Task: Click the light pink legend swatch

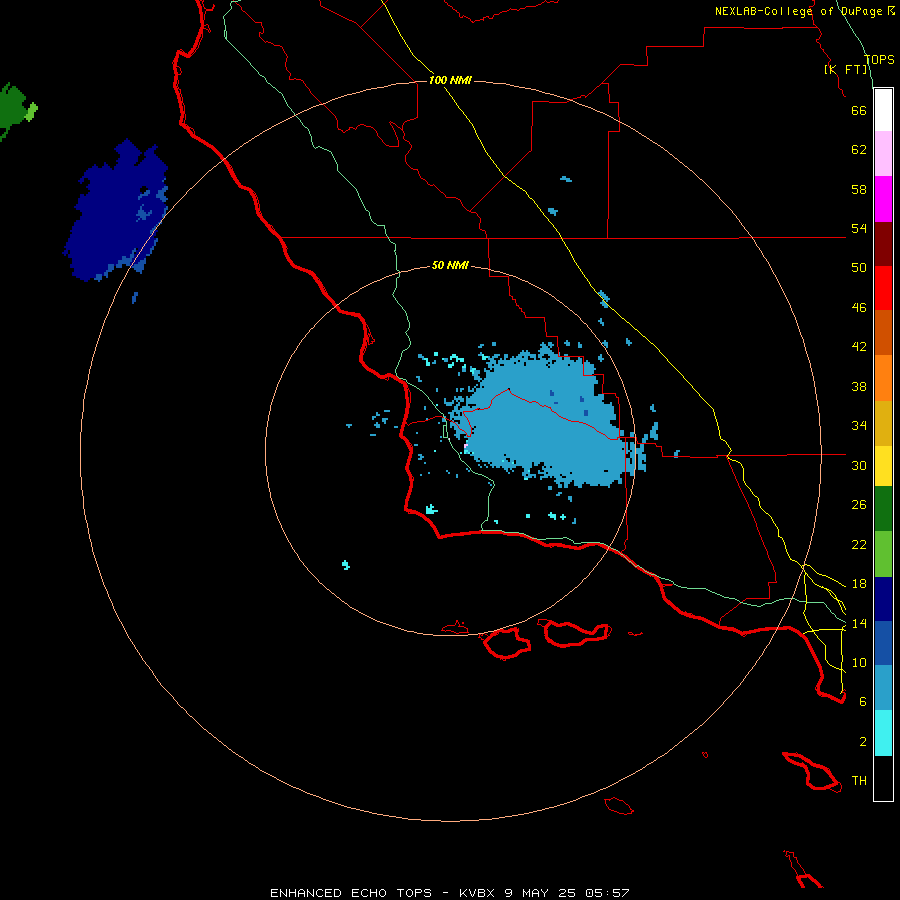Action: [883, 153]
